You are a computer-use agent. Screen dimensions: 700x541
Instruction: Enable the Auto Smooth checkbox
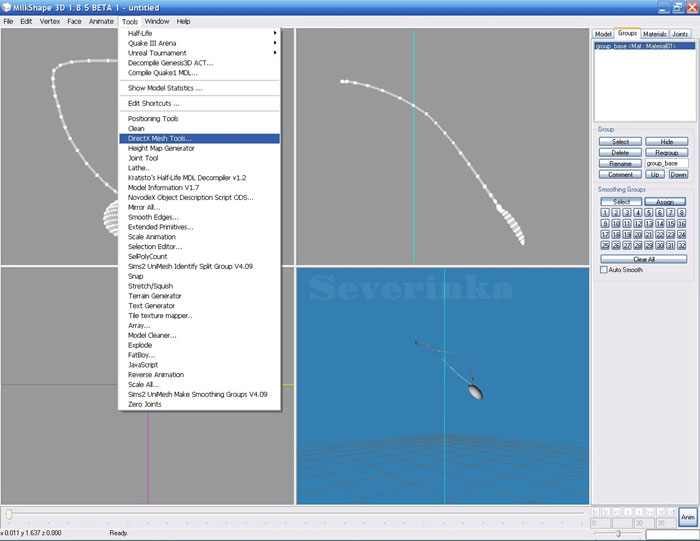tap(603, 270)
